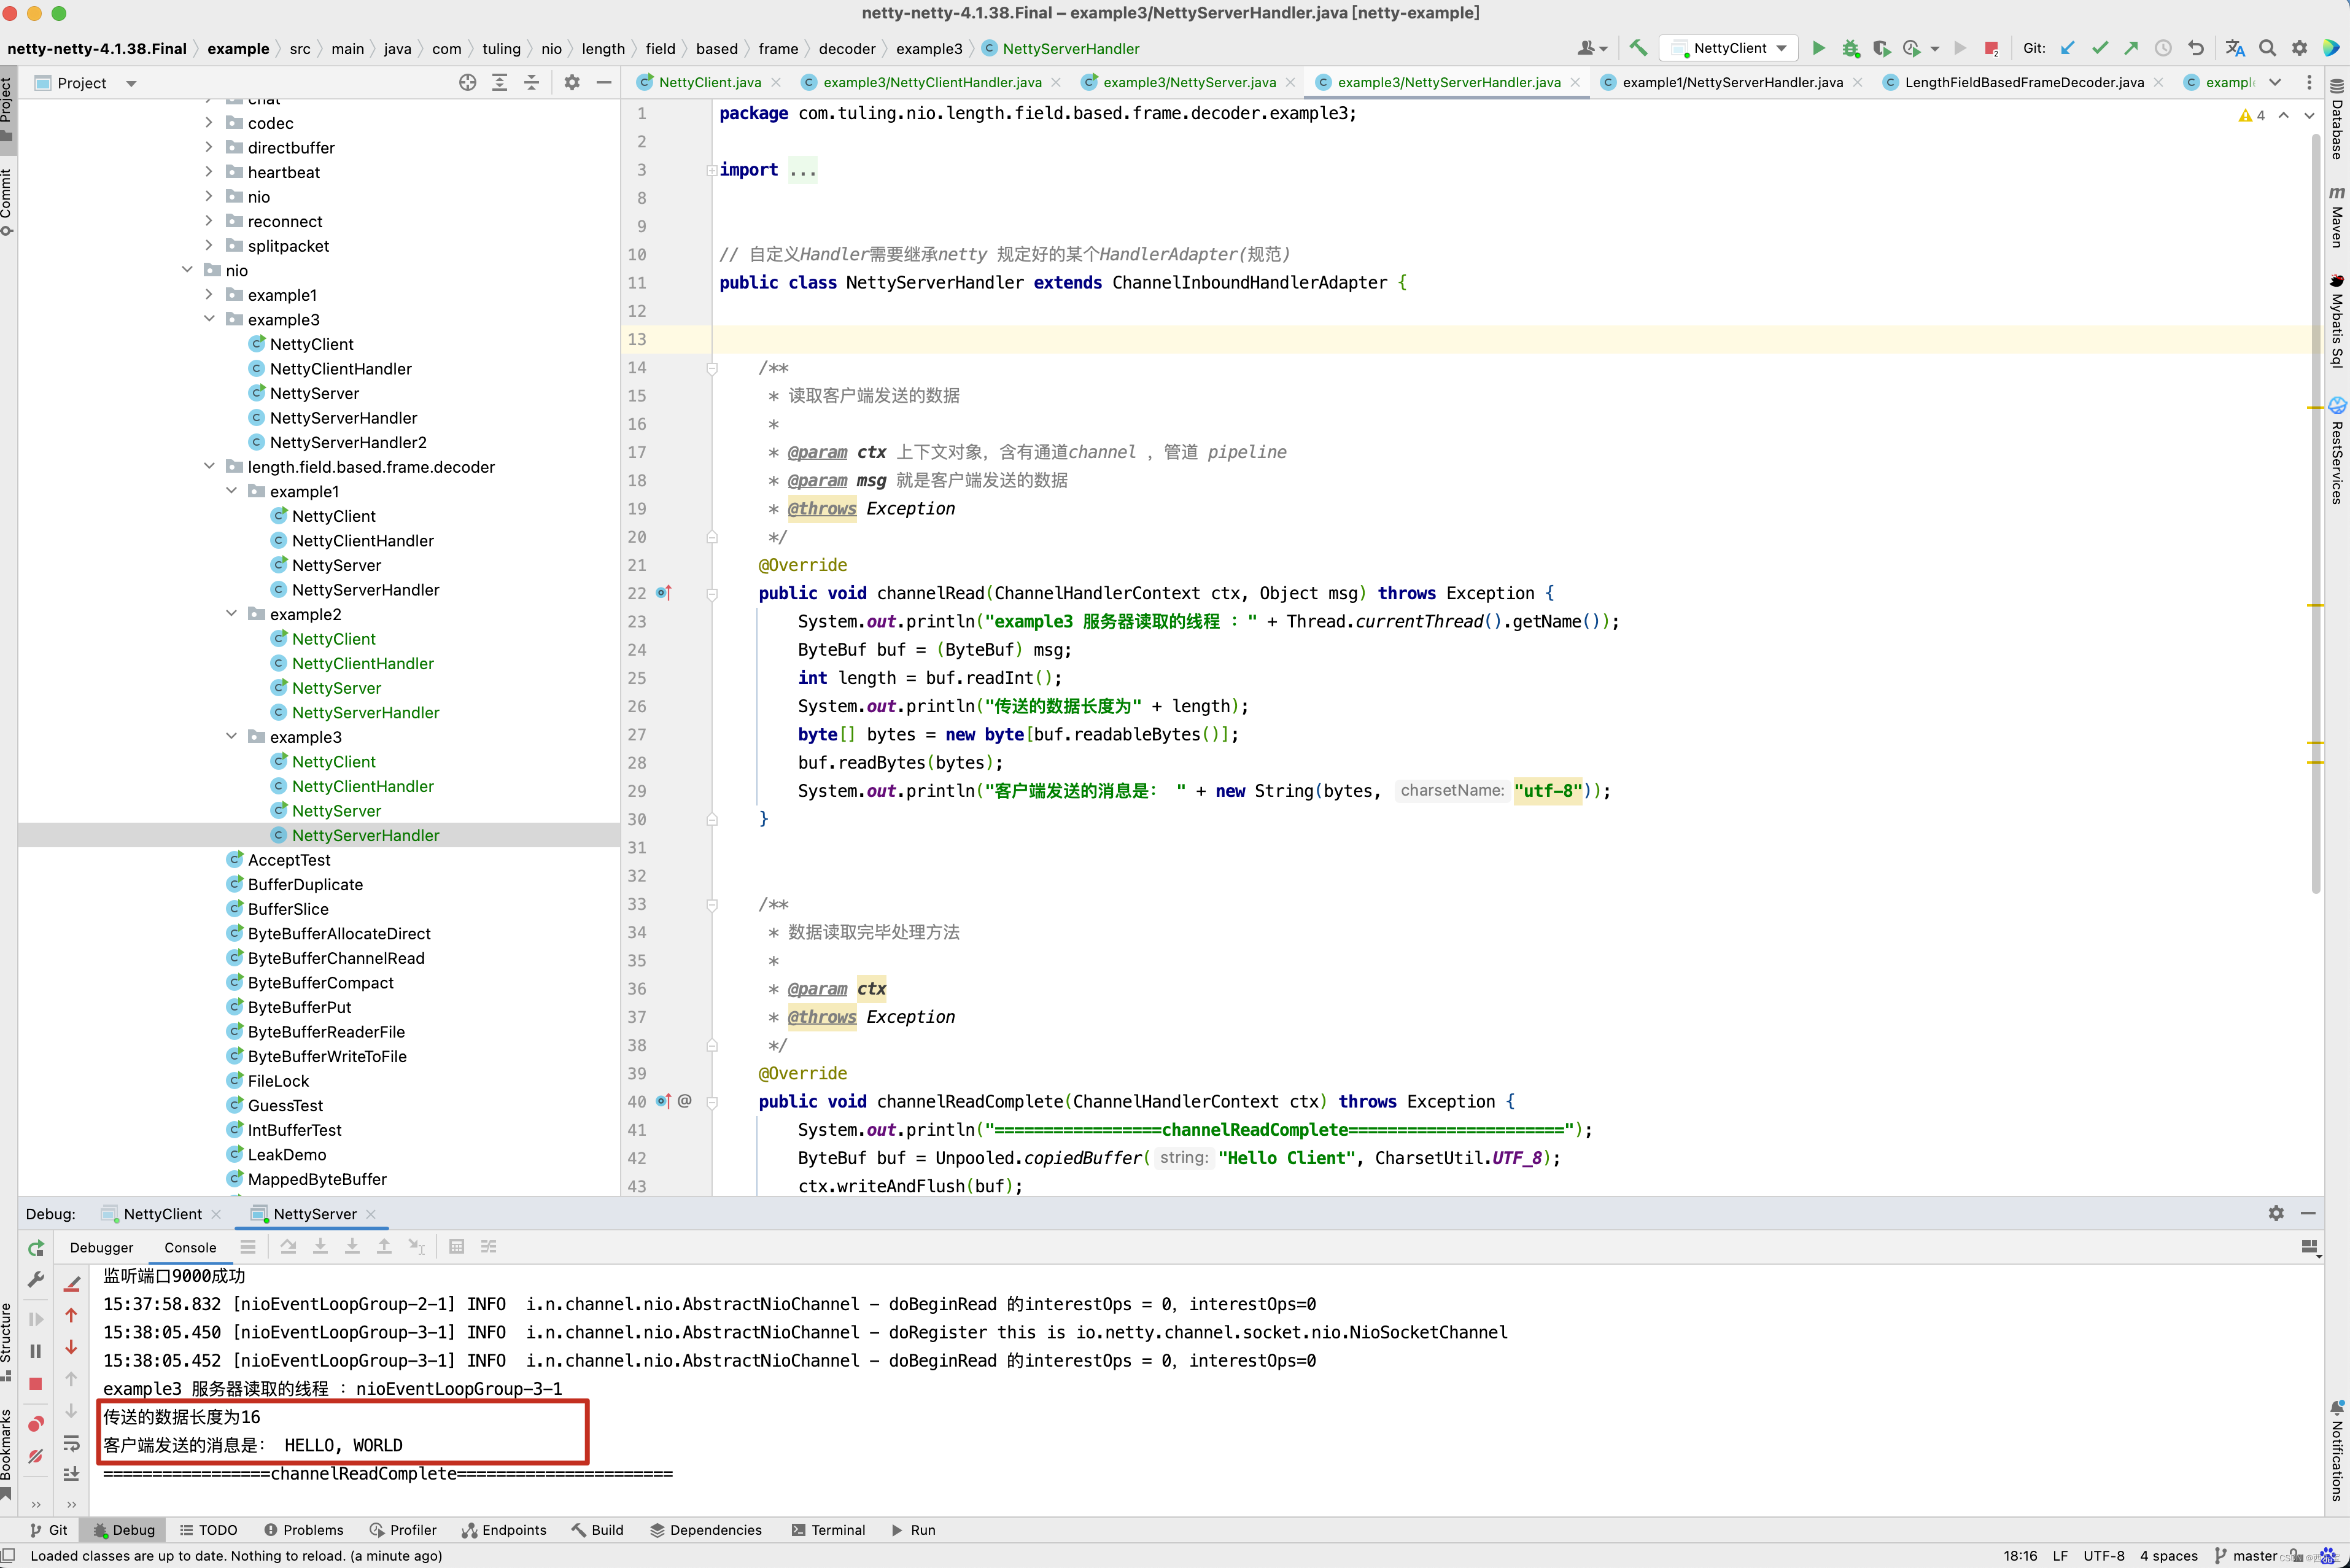This screenshot has width=2350, height=1568.
Task: Switch to the Debugger tab
Action: pyautogui.click(x=101, y=1247)
